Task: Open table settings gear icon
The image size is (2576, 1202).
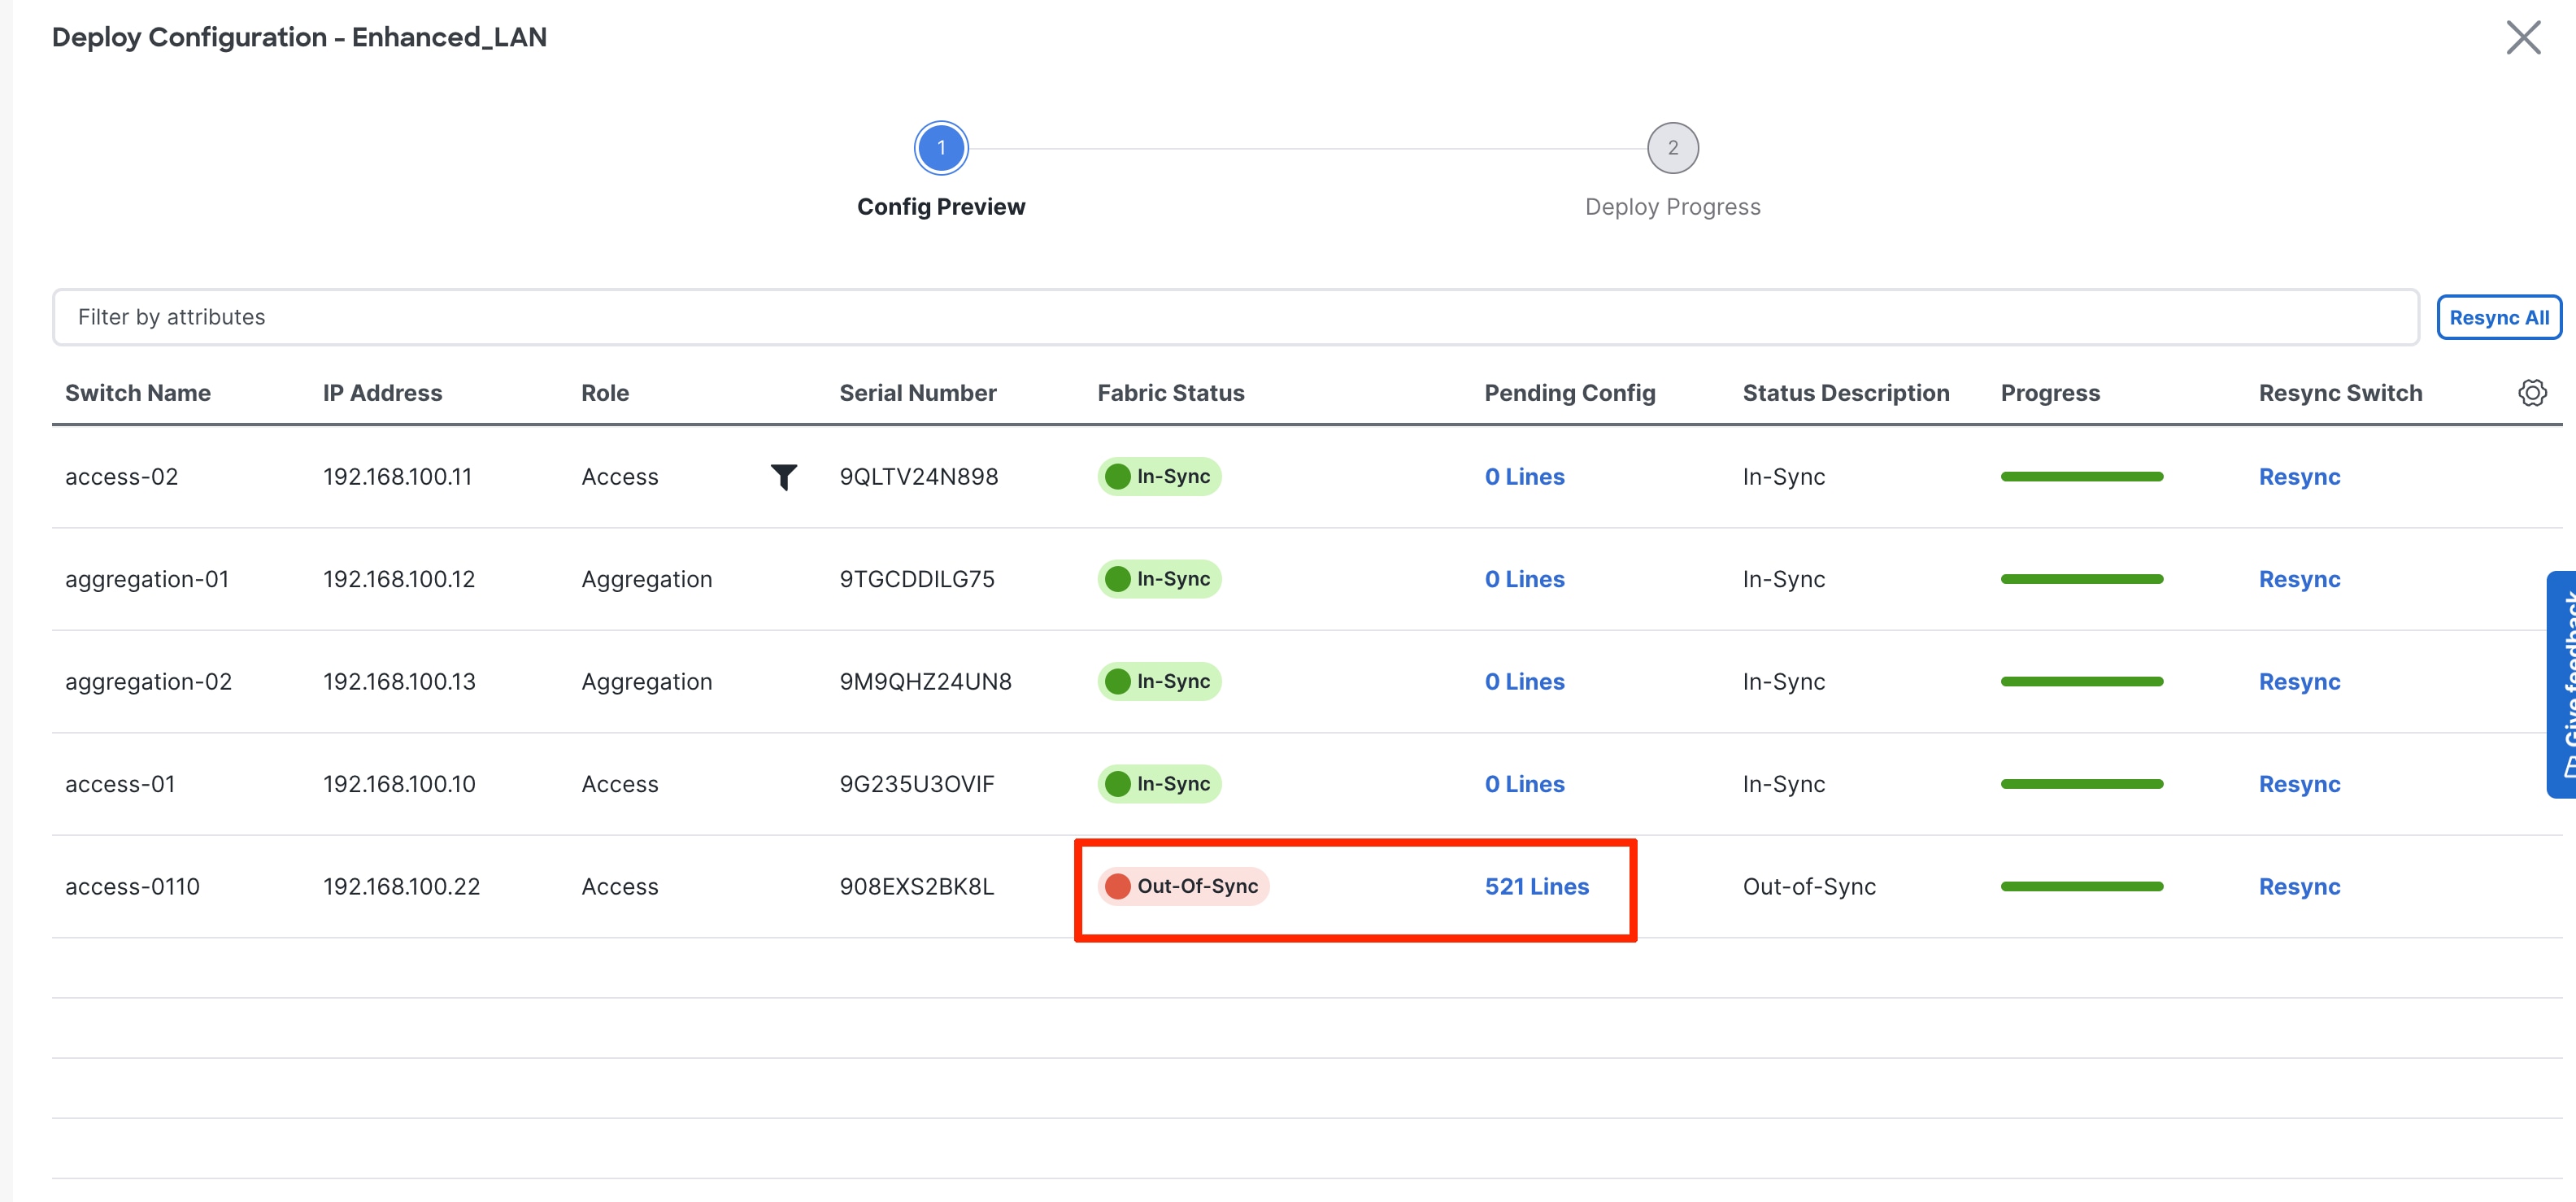Action: [2531, 393]
